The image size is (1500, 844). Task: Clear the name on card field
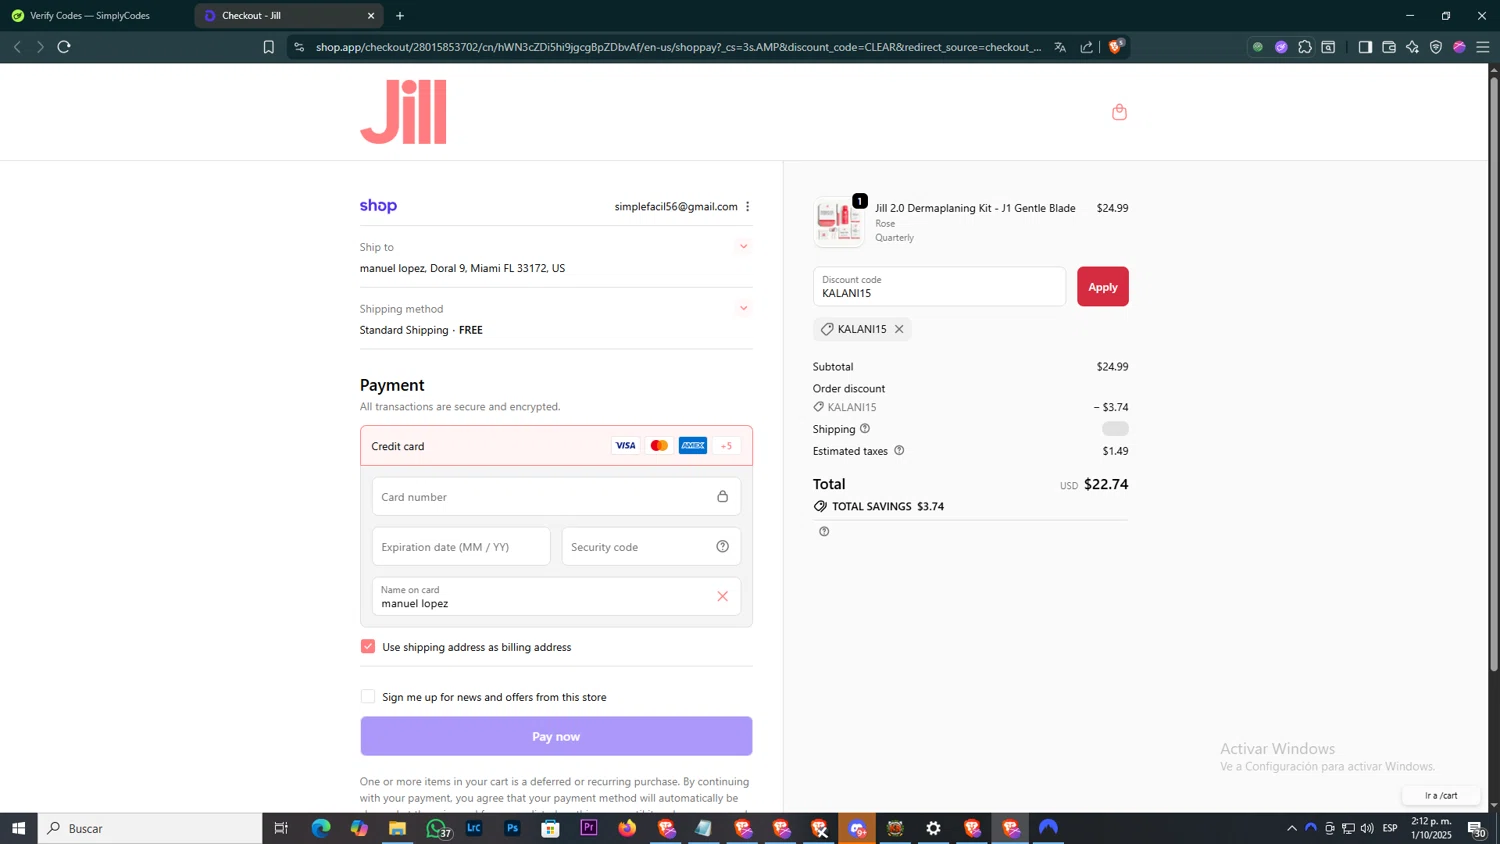[722, 596]
